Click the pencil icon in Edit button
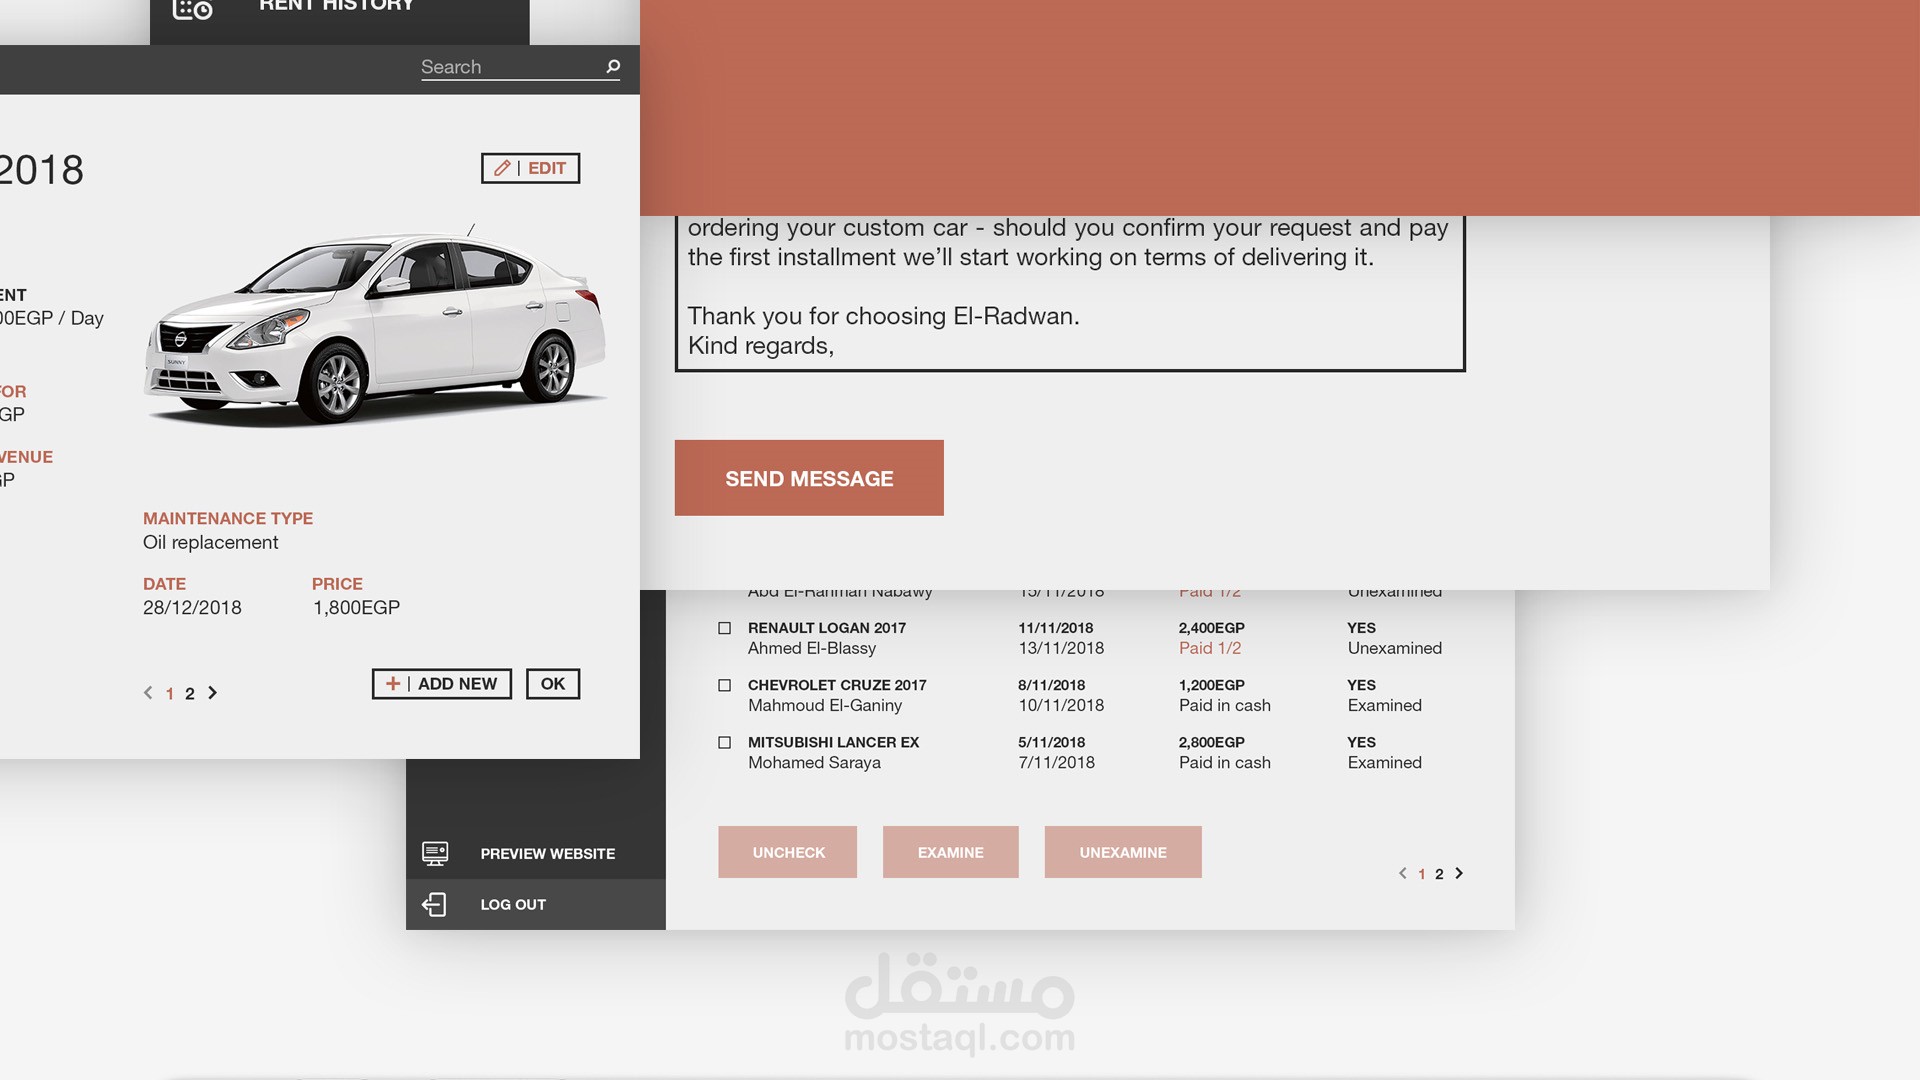 click(x=502, y=168)
